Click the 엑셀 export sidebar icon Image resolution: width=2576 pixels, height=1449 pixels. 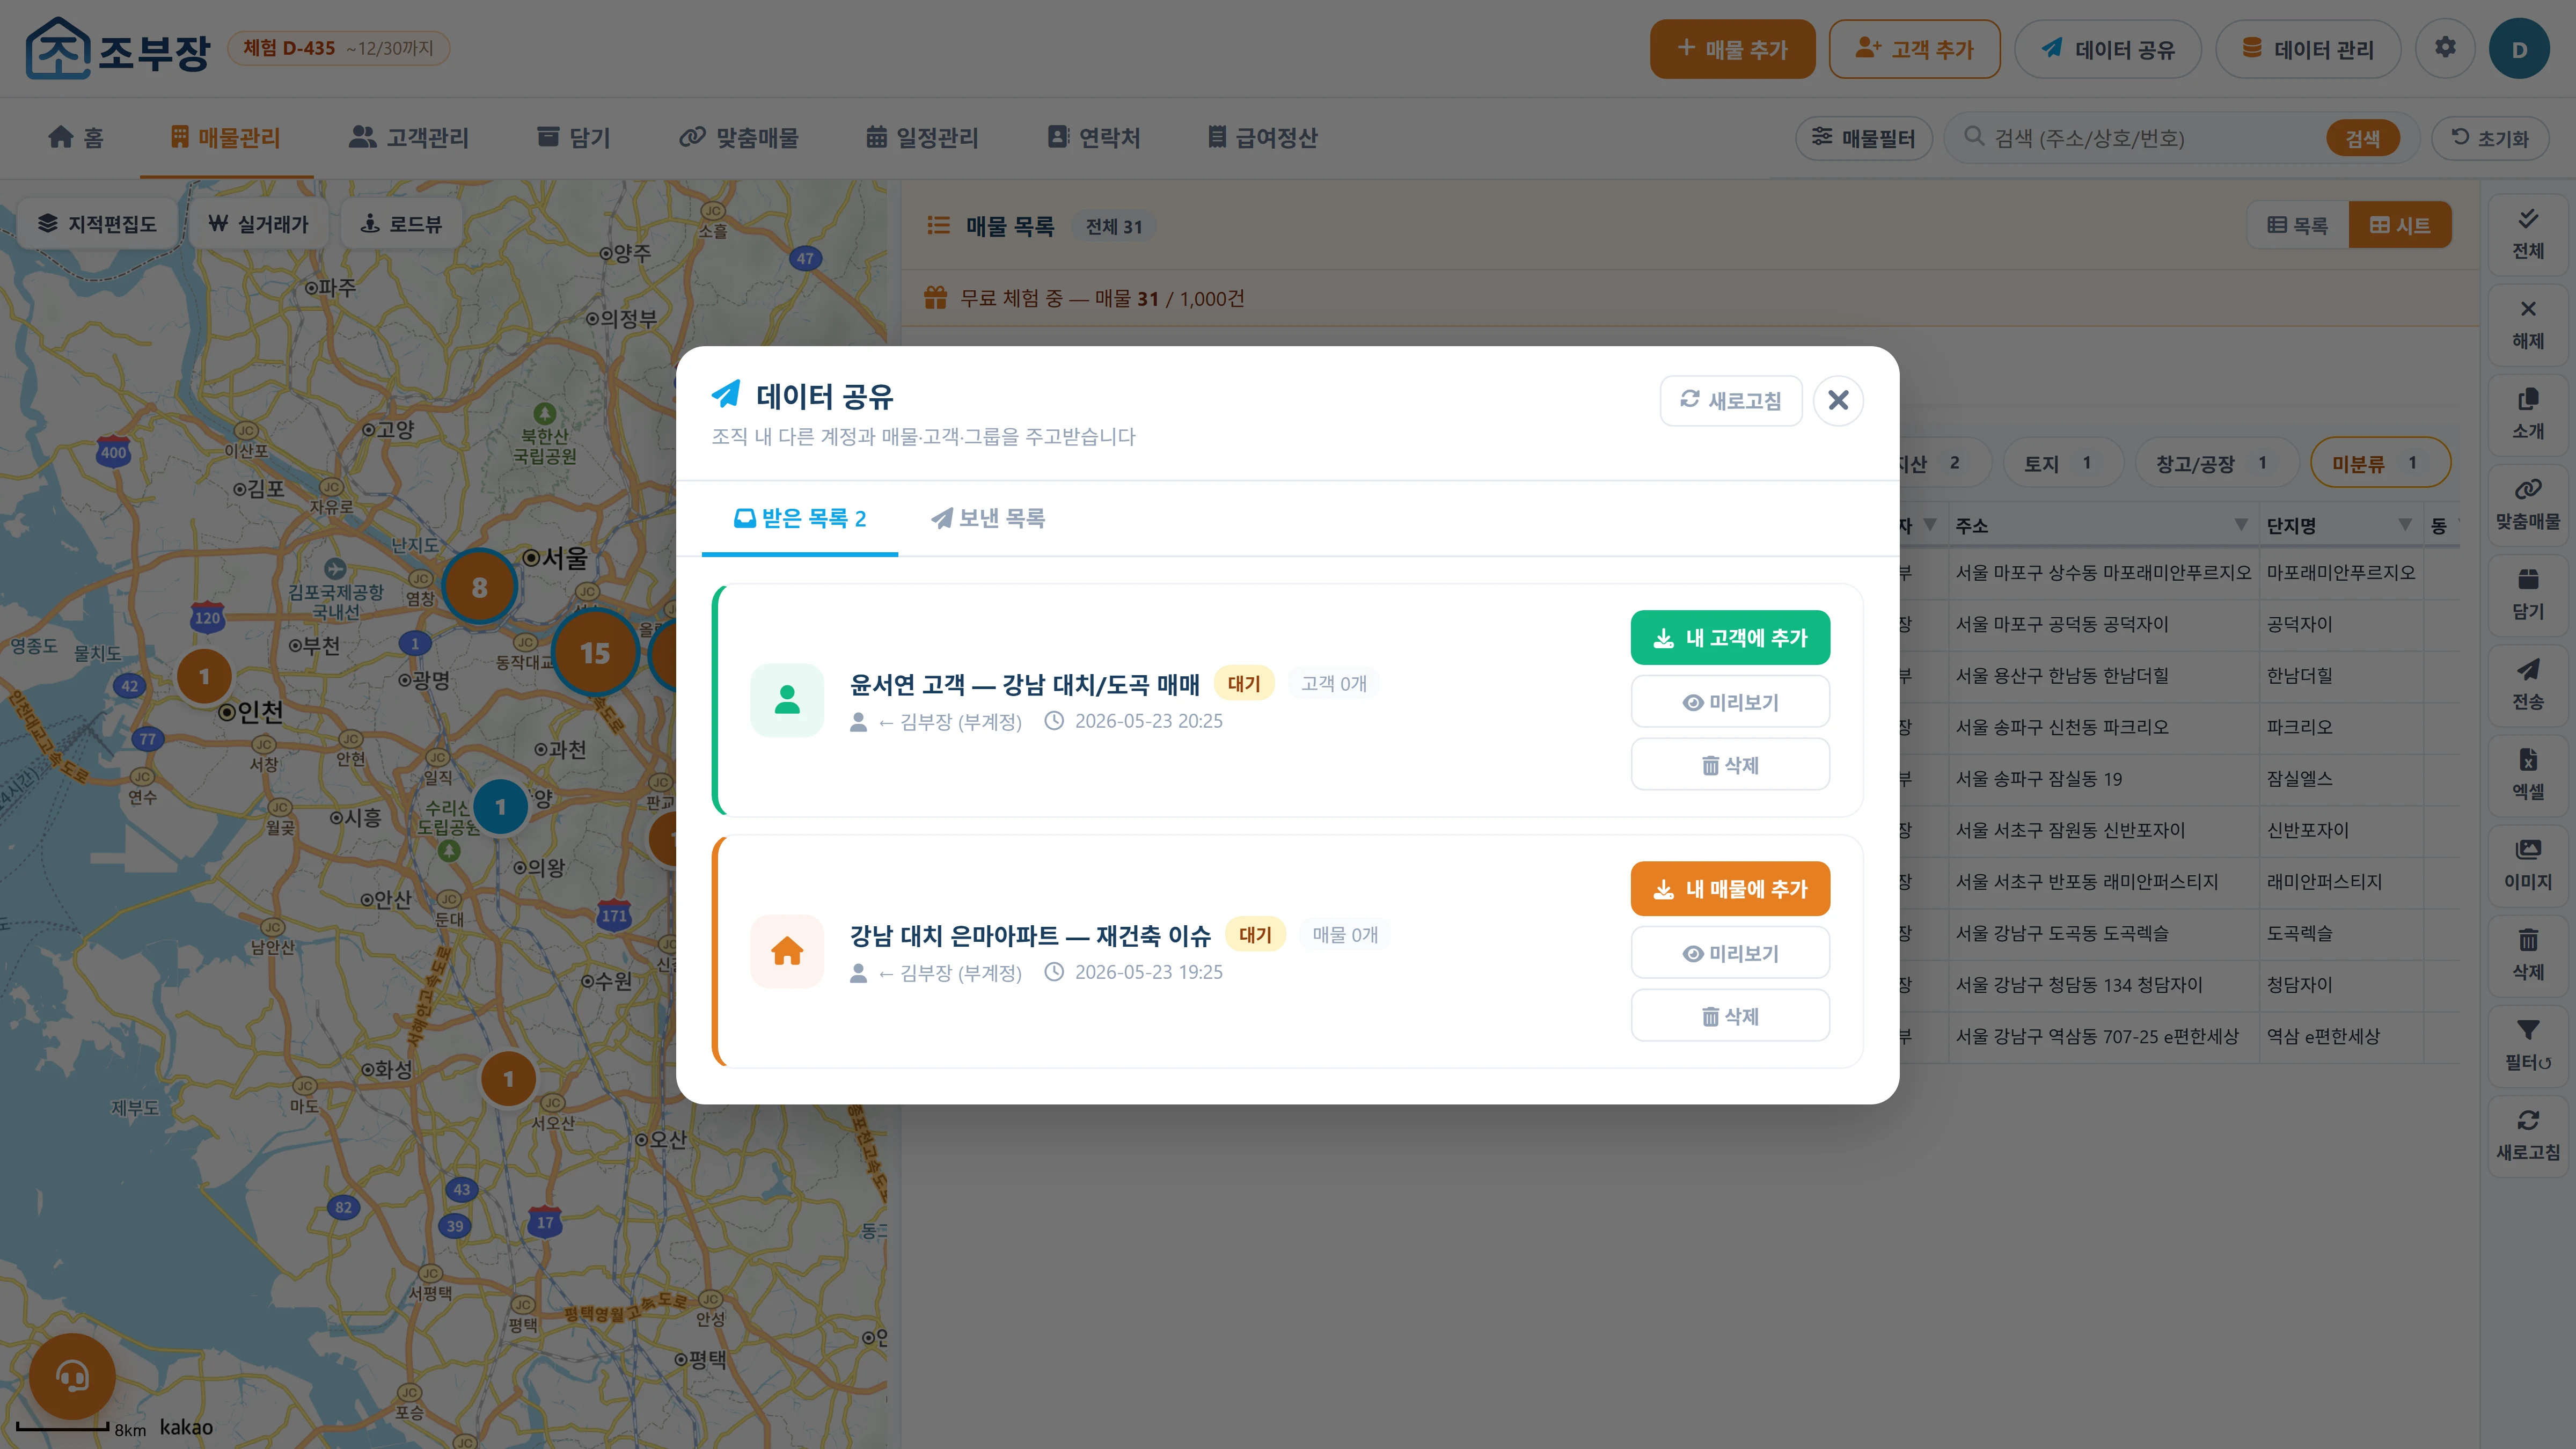pos(2528,774)
